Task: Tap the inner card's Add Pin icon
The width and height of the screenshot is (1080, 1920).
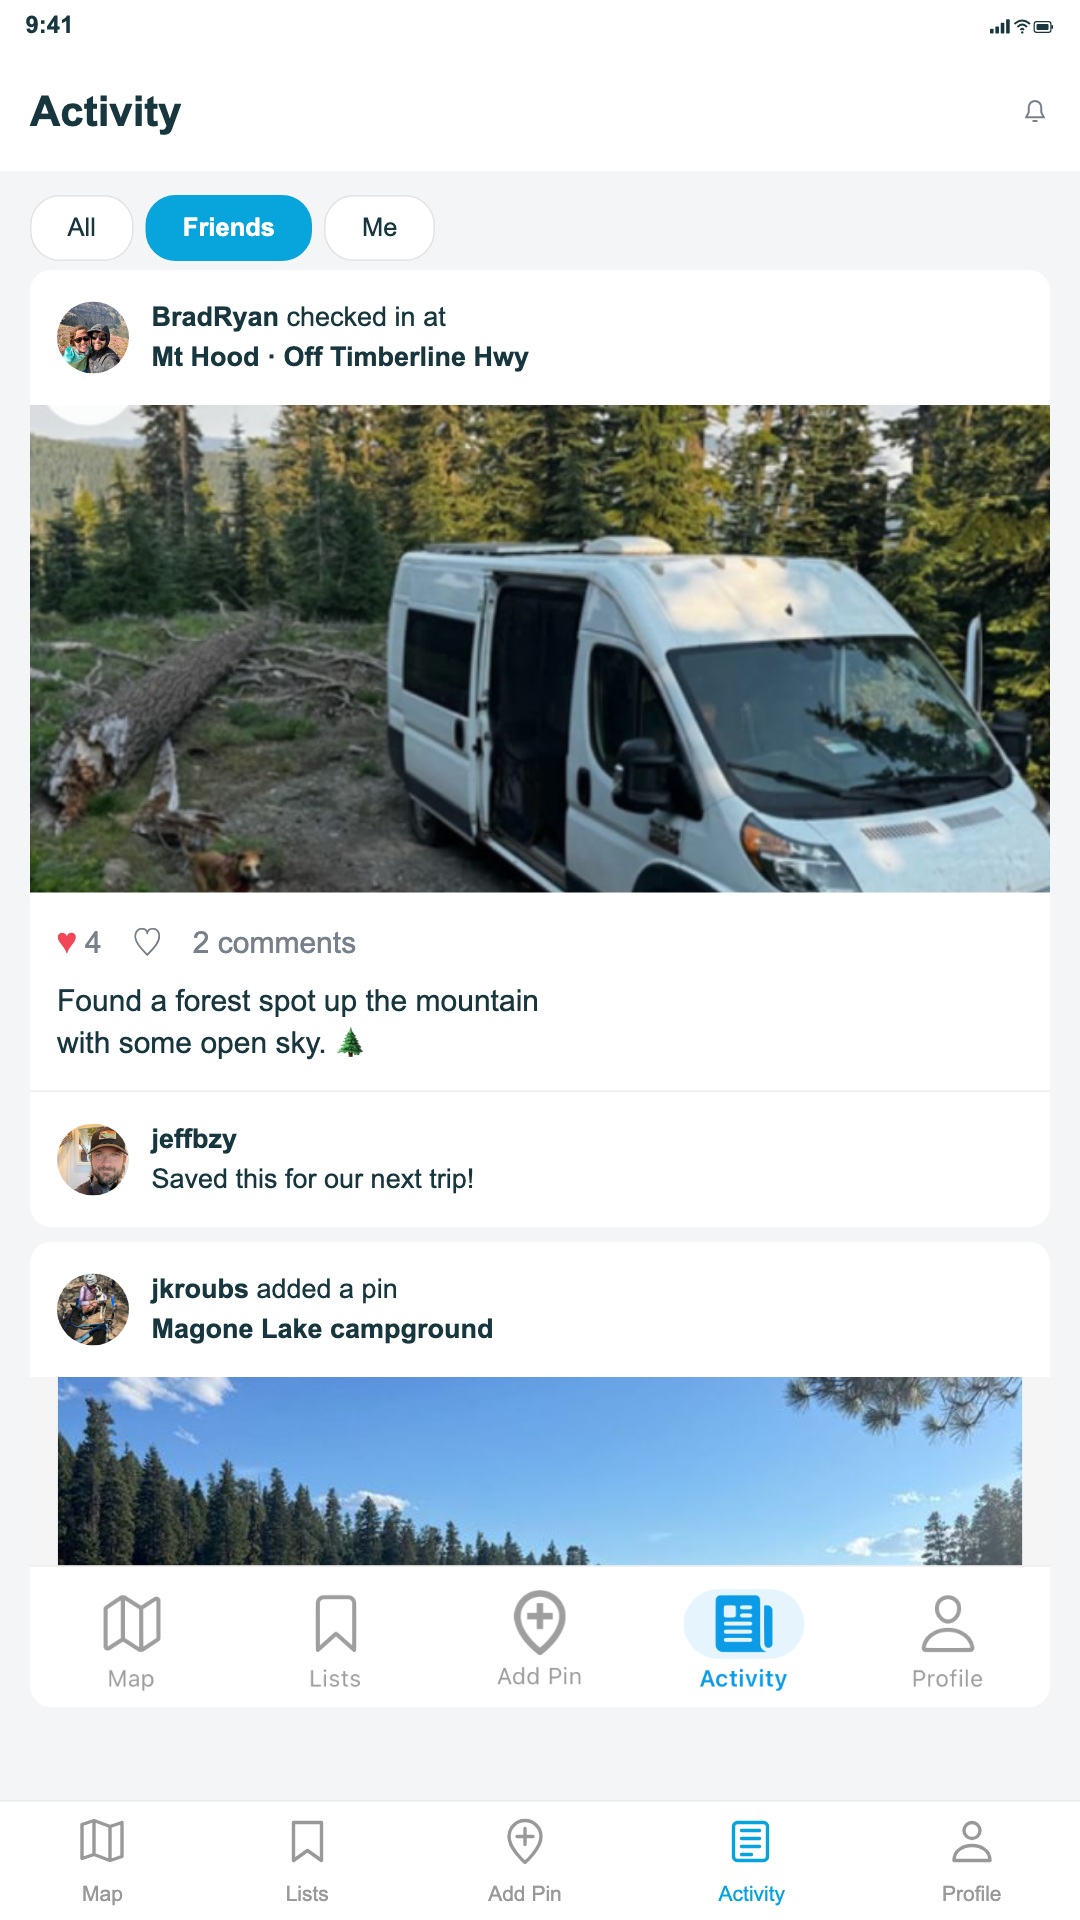Action: coord(540,1622)
